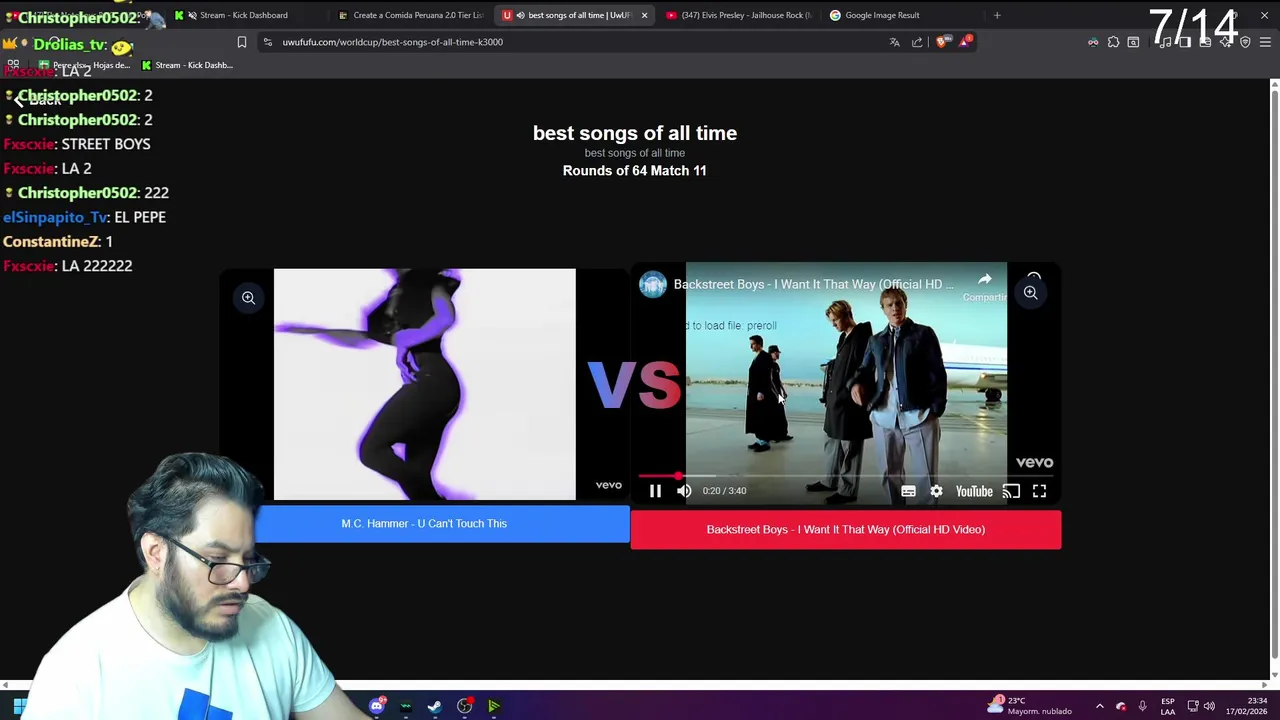Enter fullscreen in the YouTube player
This screenshot has width=1280, height=720.
[1039, 491]
